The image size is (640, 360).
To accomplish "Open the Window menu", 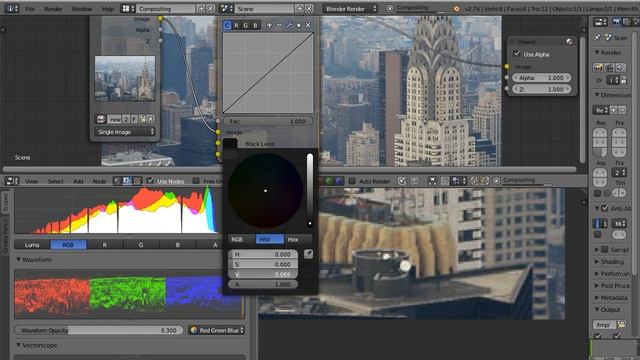I will [82, 9].
